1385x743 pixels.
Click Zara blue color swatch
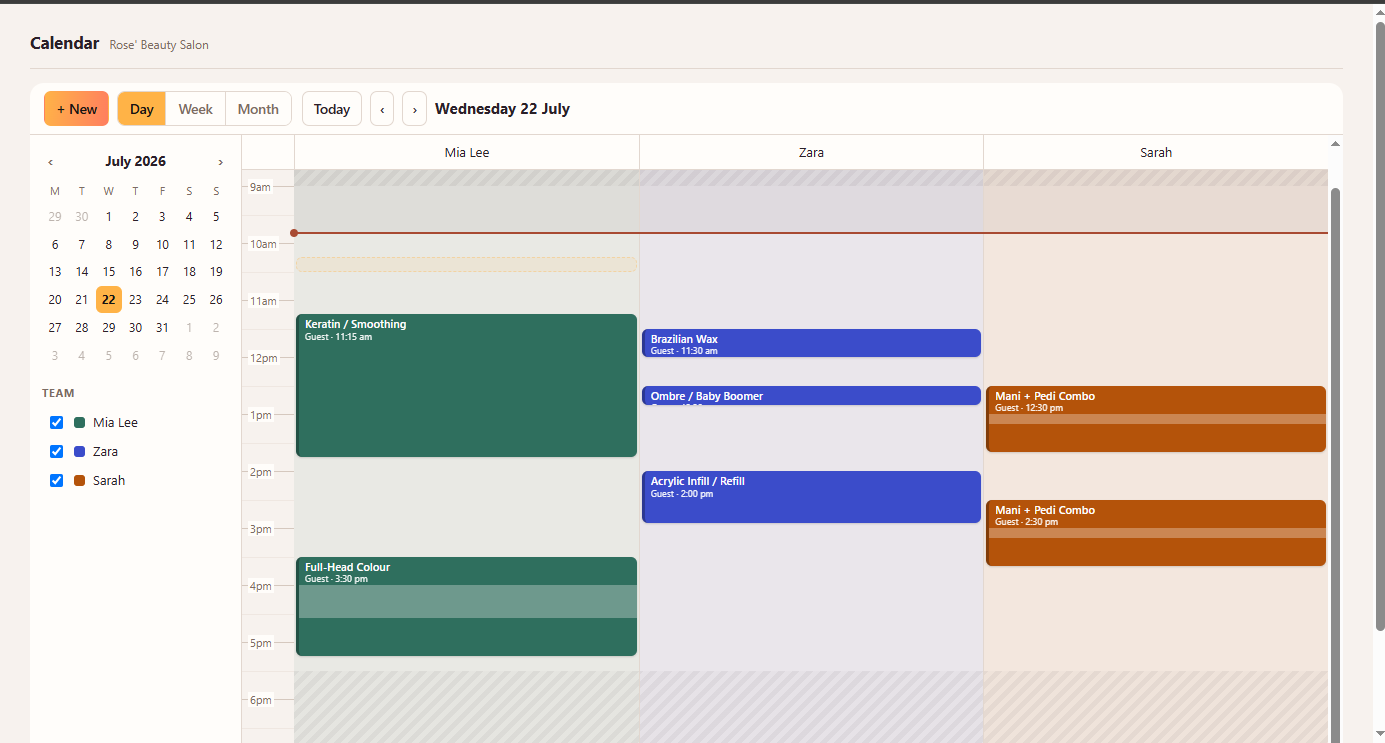click(x=79, y=451)
